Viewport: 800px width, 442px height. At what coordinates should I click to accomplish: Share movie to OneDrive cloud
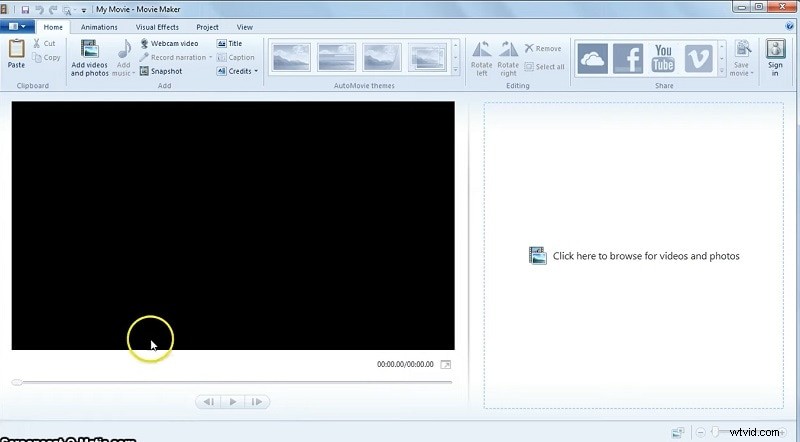[592, 58]
